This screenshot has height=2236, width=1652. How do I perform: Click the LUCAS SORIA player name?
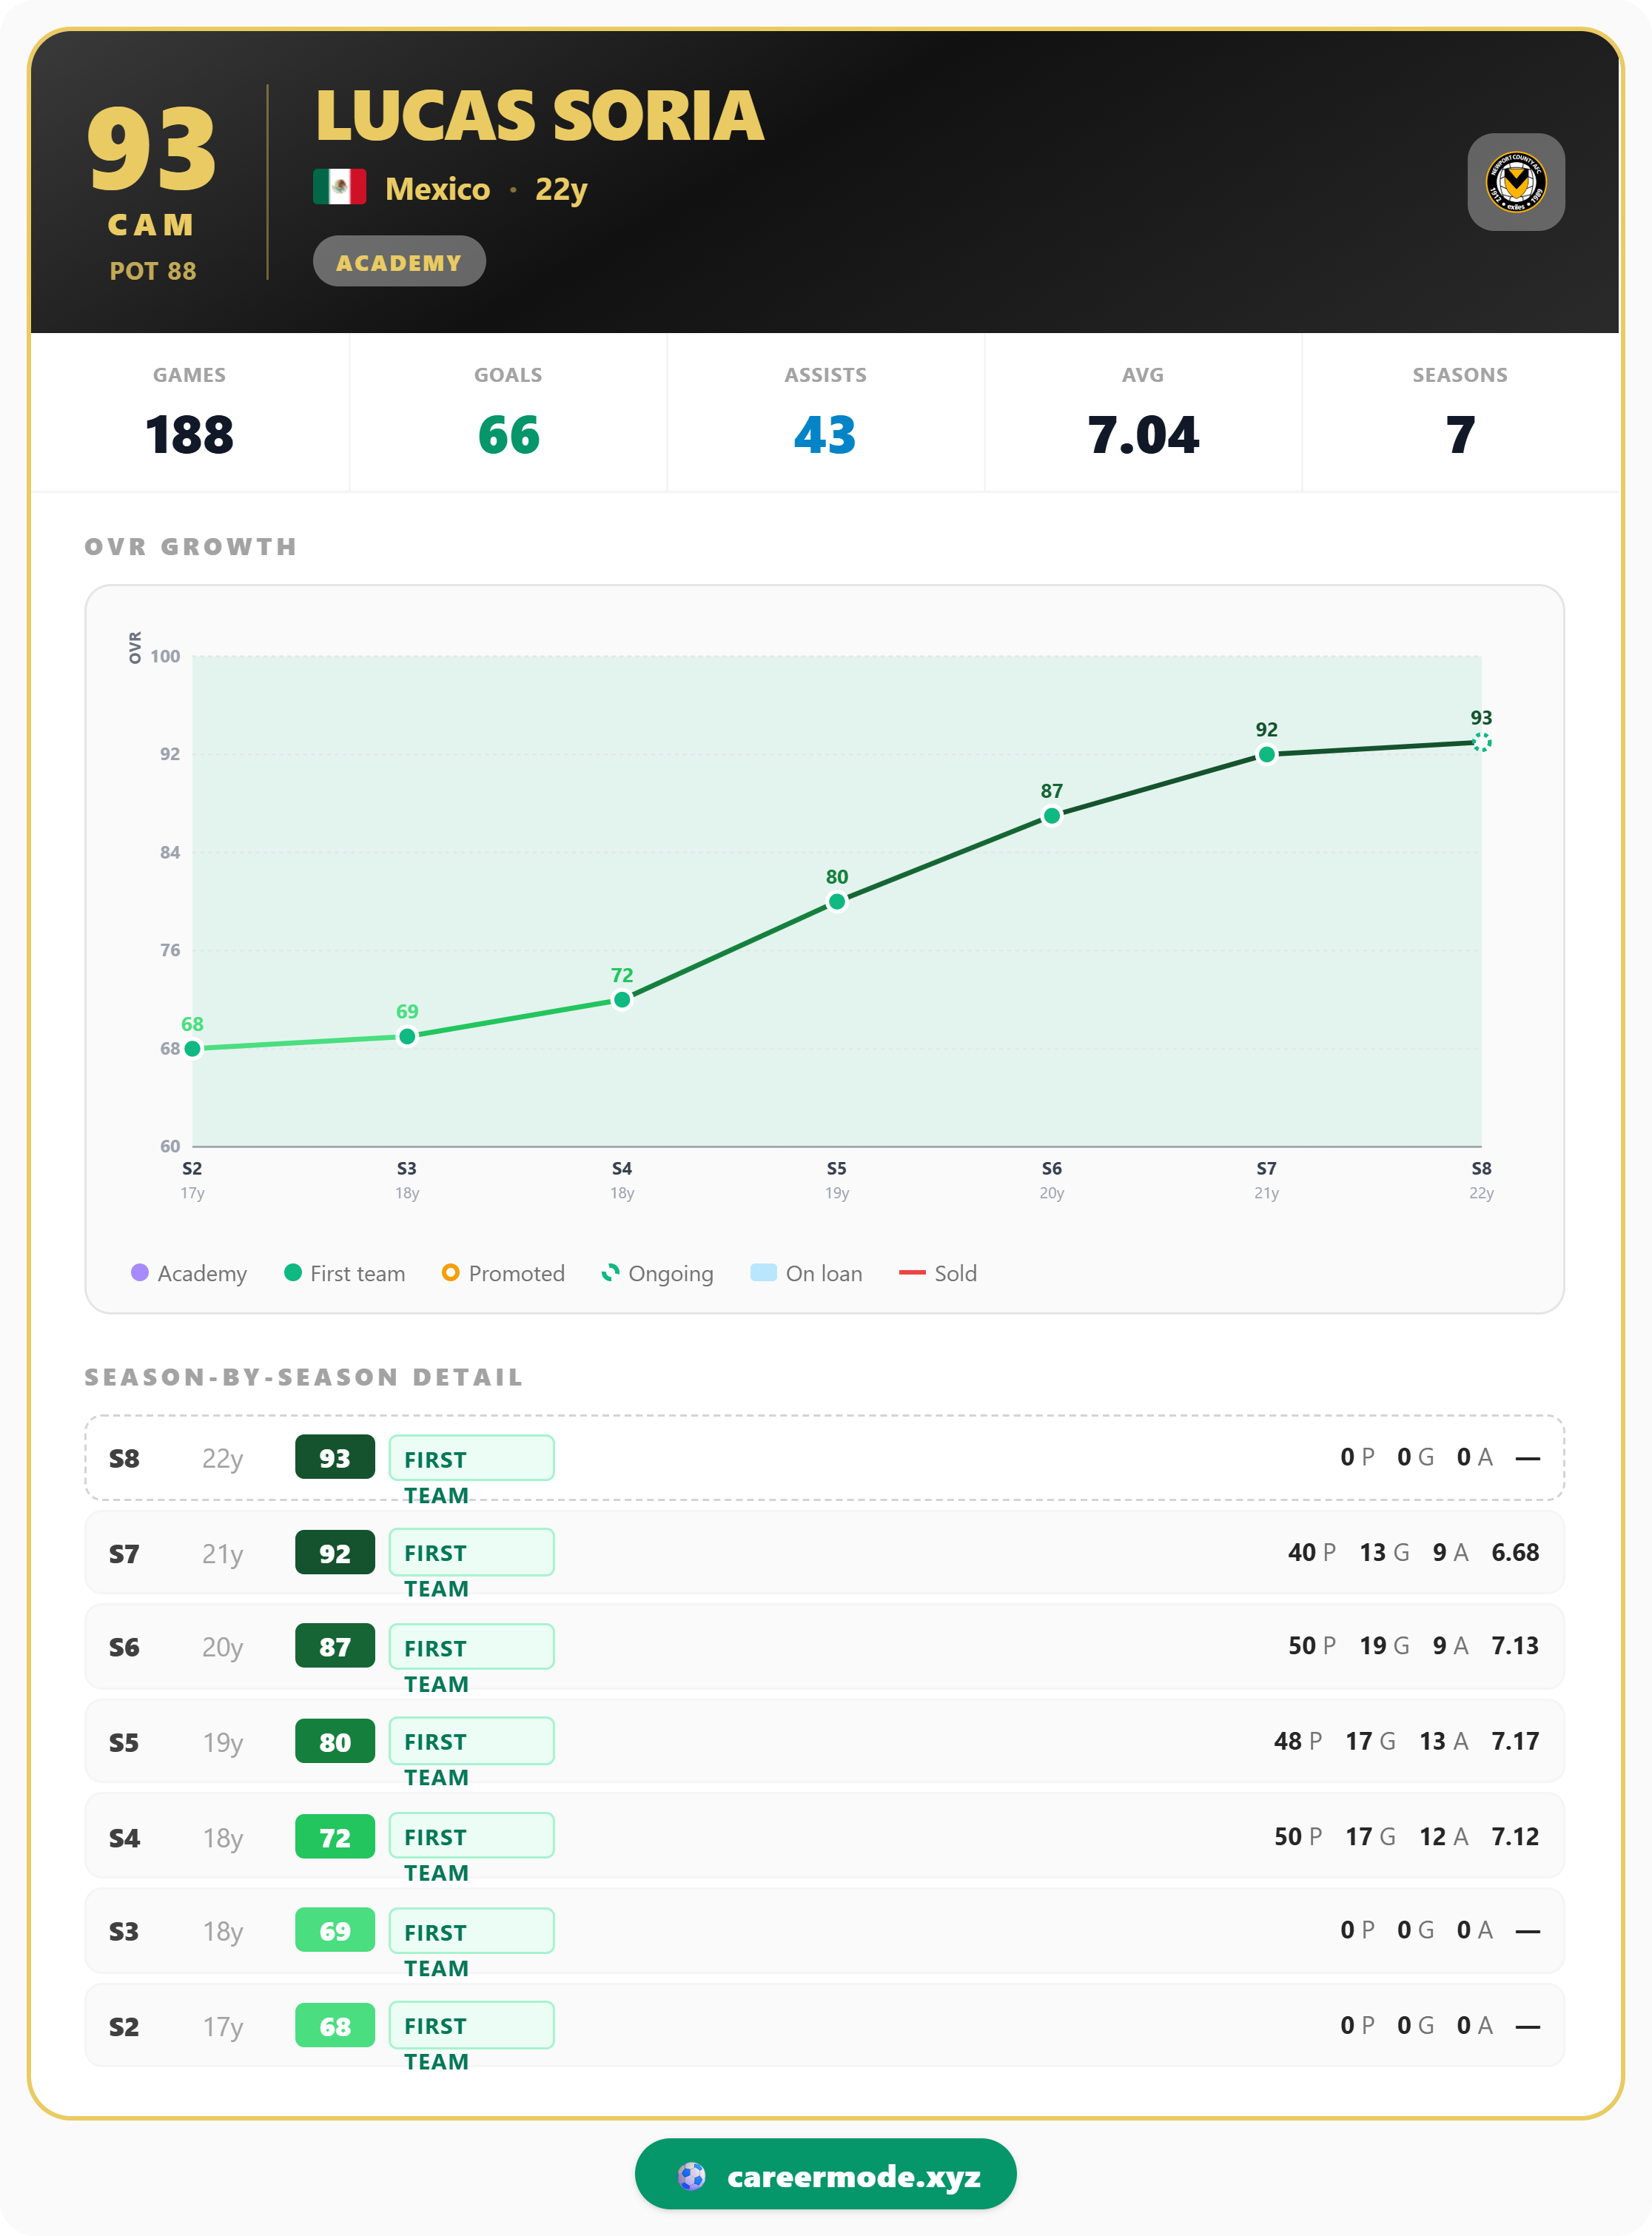(x=540, y=116)
